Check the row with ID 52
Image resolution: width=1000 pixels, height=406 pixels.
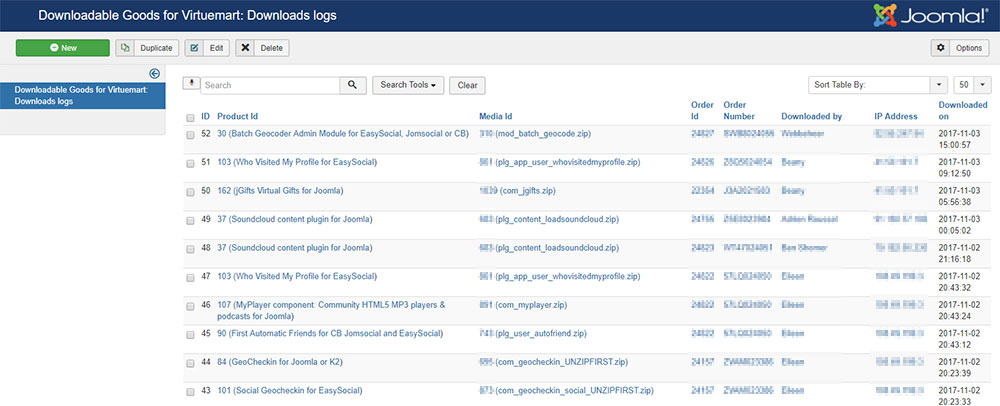190,135
